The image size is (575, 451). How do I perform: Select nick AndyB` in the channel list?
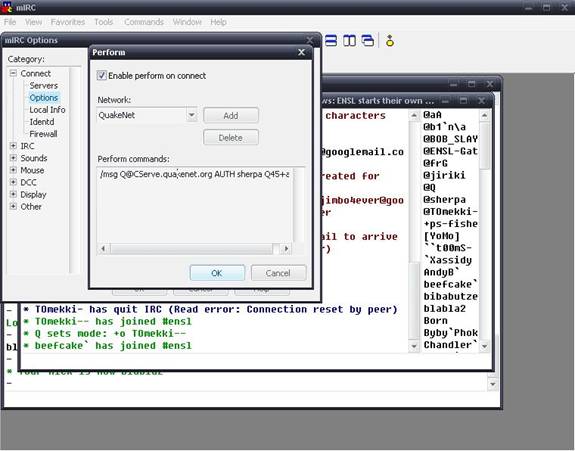(x=442, y=272)
